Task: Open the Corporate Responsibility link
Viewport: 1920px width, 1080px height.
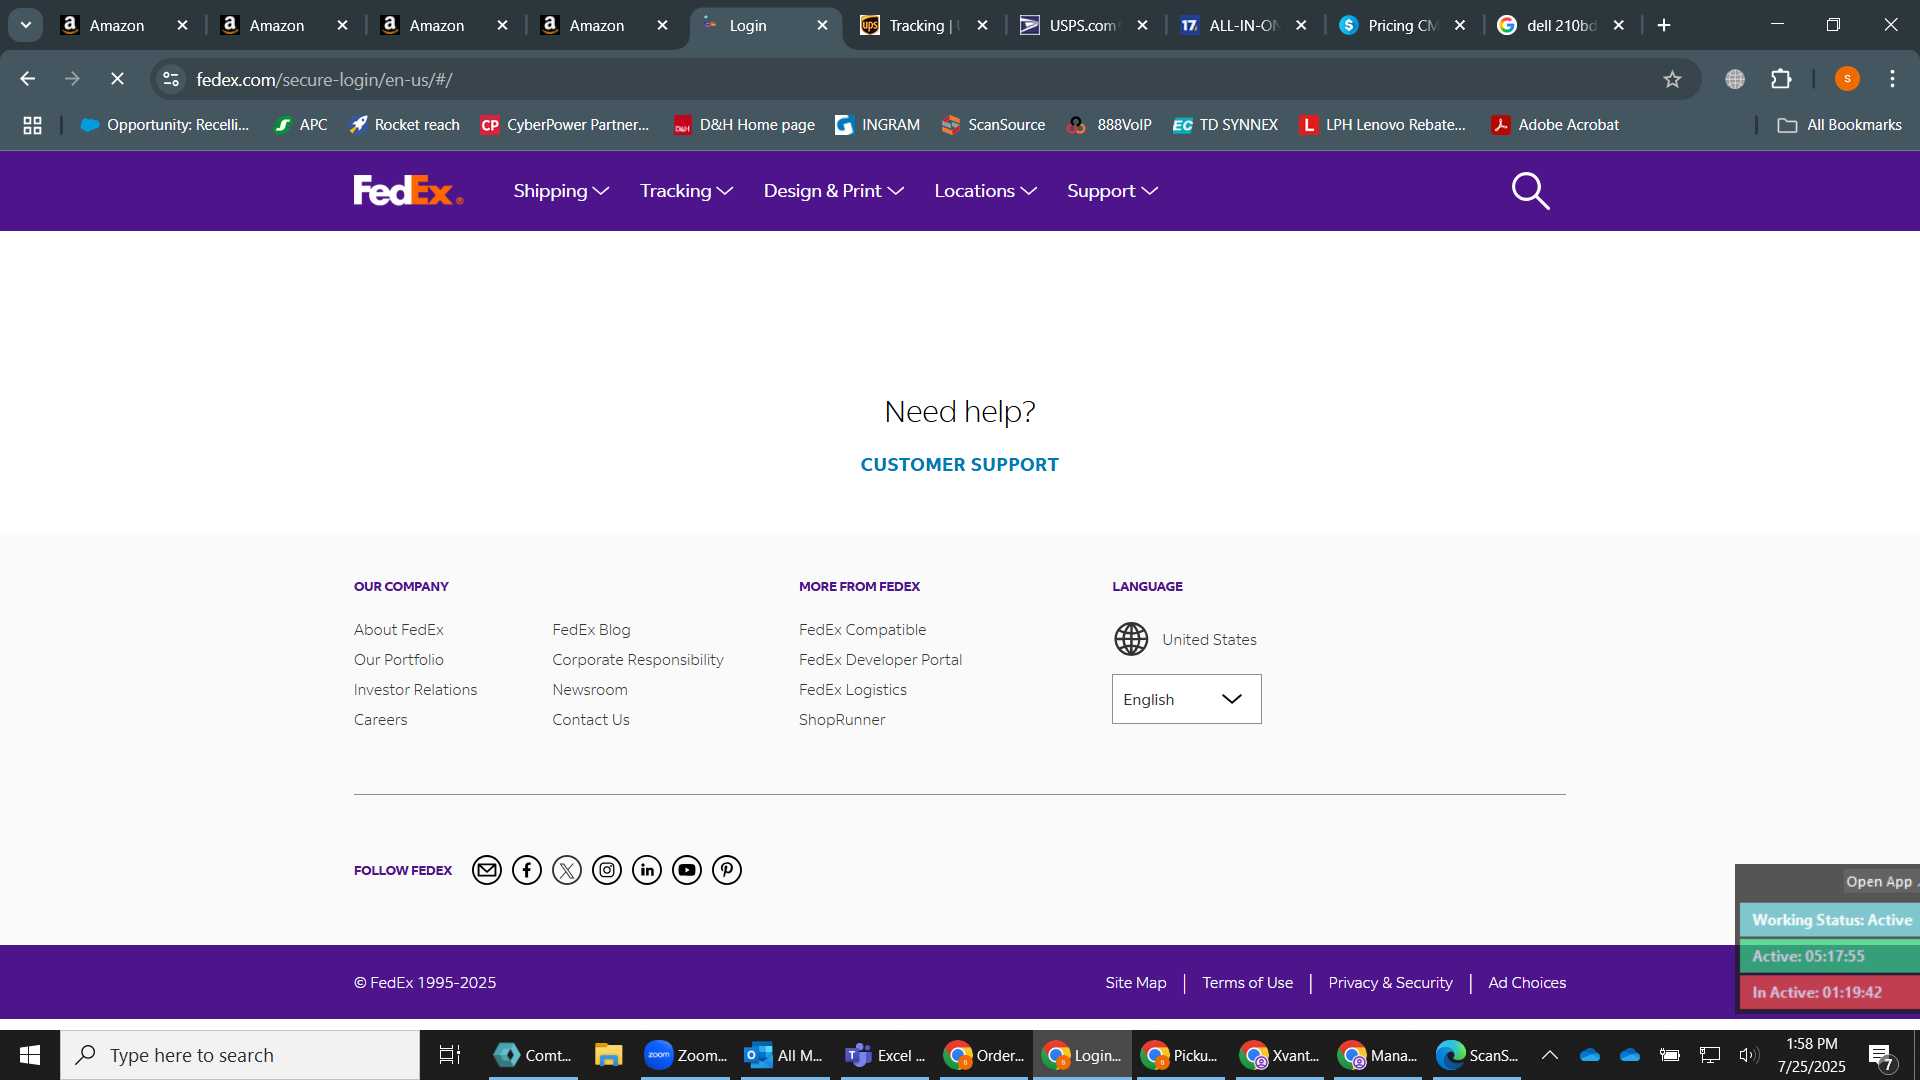Action: click(637, 660)
